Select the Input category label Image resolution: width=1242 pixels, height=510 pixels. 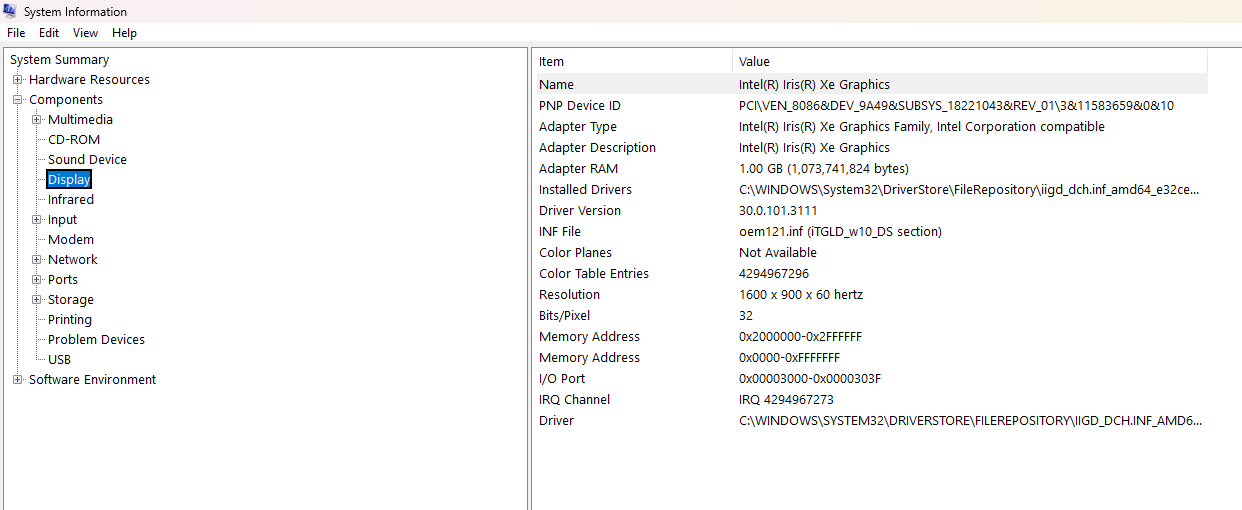[62, 220]
